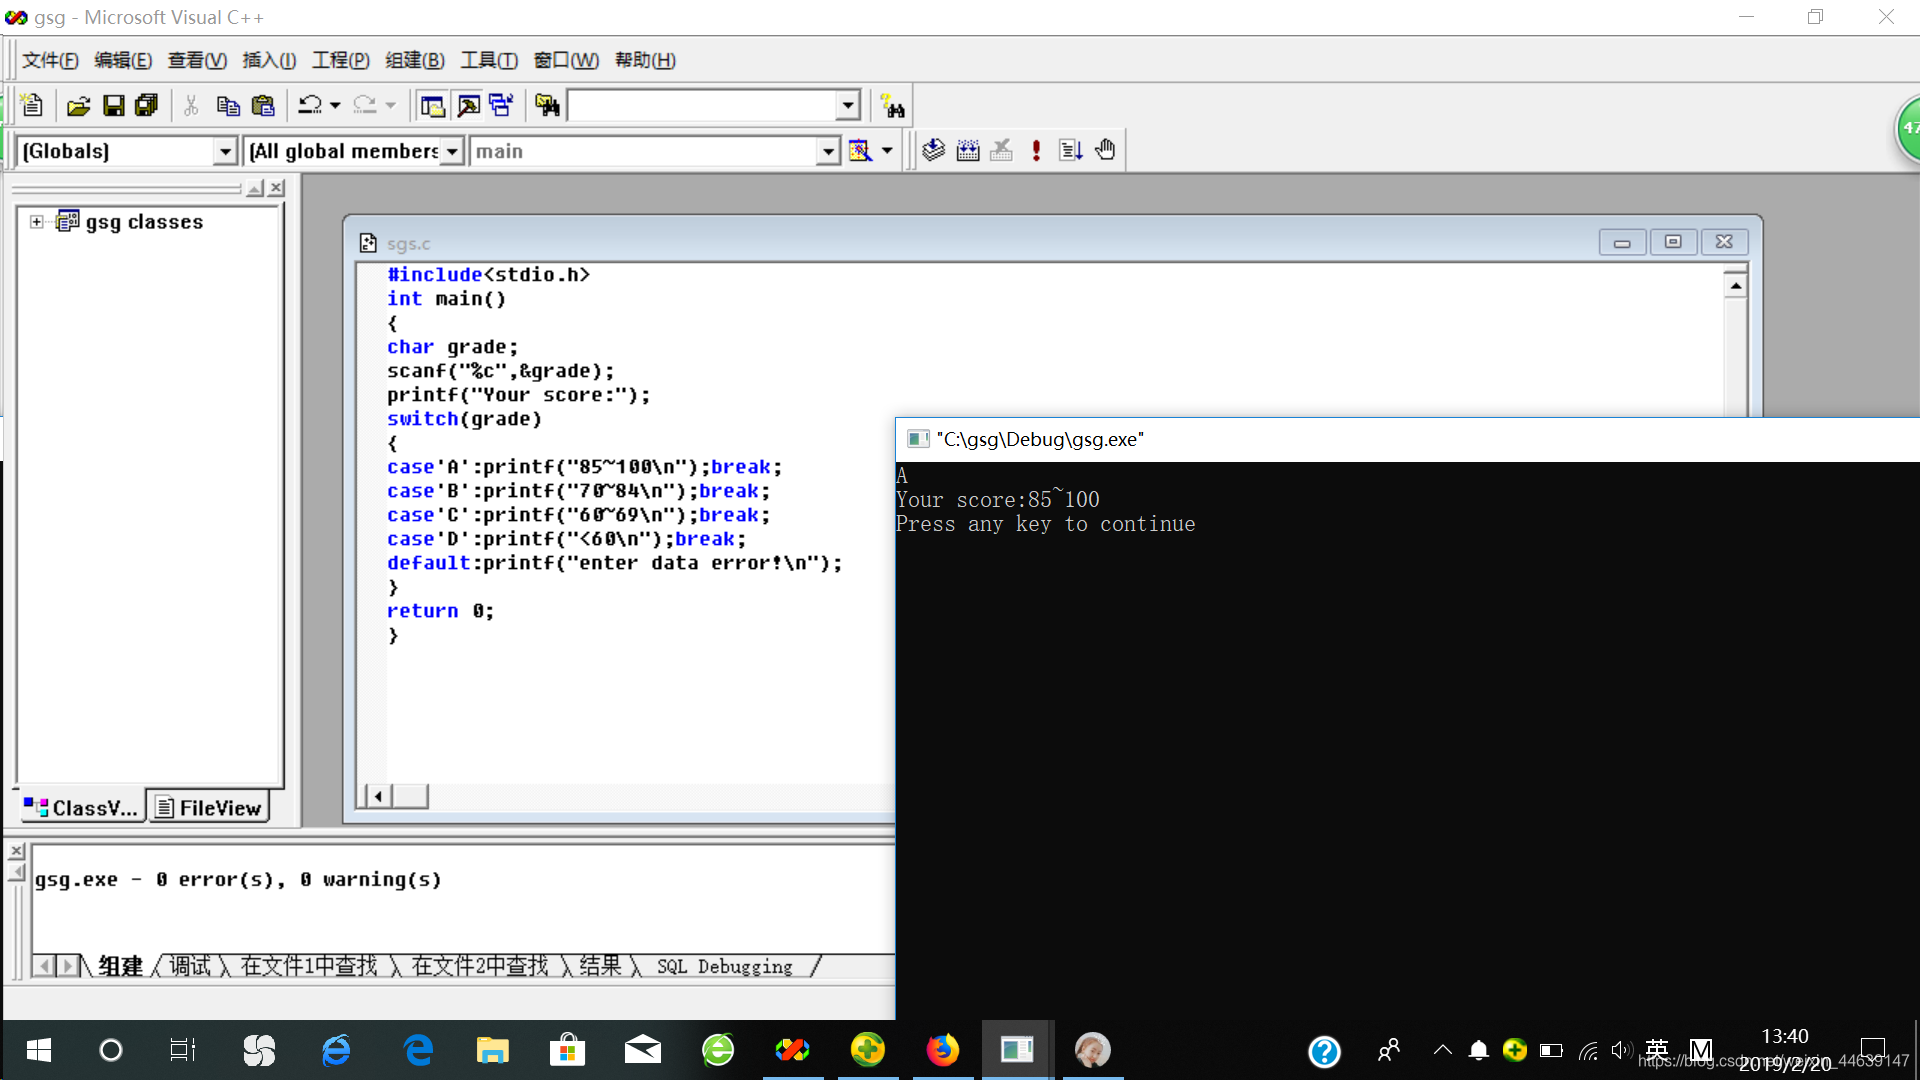
Task: Open the 帮助(H) menu
Action: (645, 60)
